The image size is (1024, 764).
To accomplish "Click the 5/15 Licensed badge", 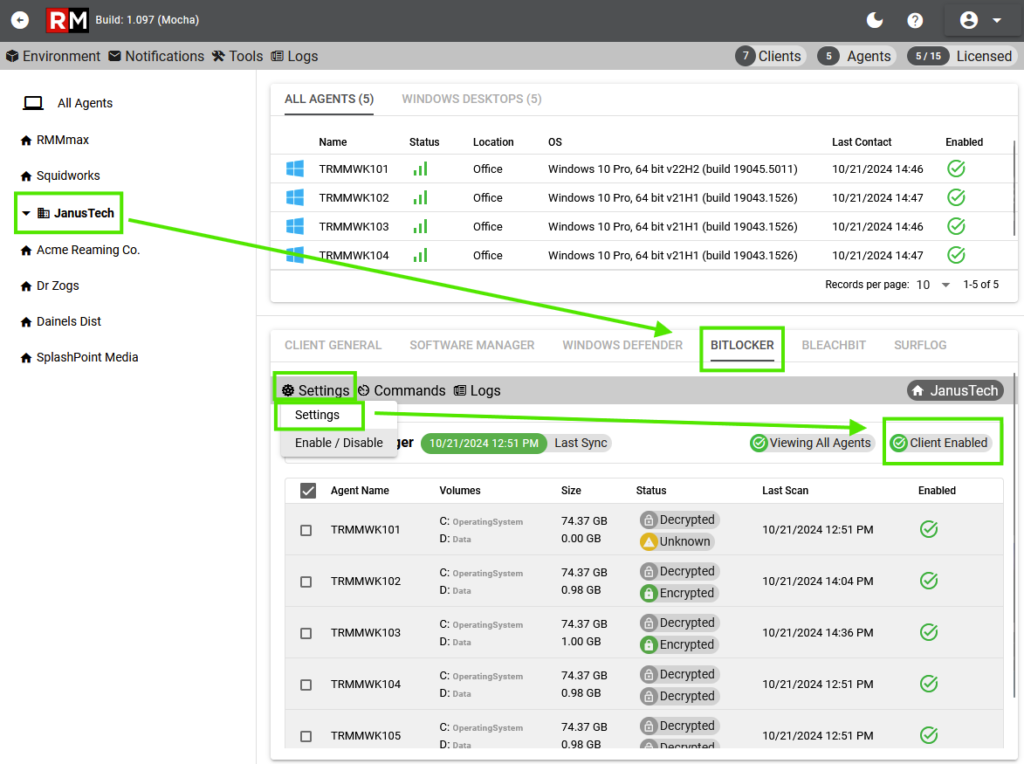I will tap(961, 56).
